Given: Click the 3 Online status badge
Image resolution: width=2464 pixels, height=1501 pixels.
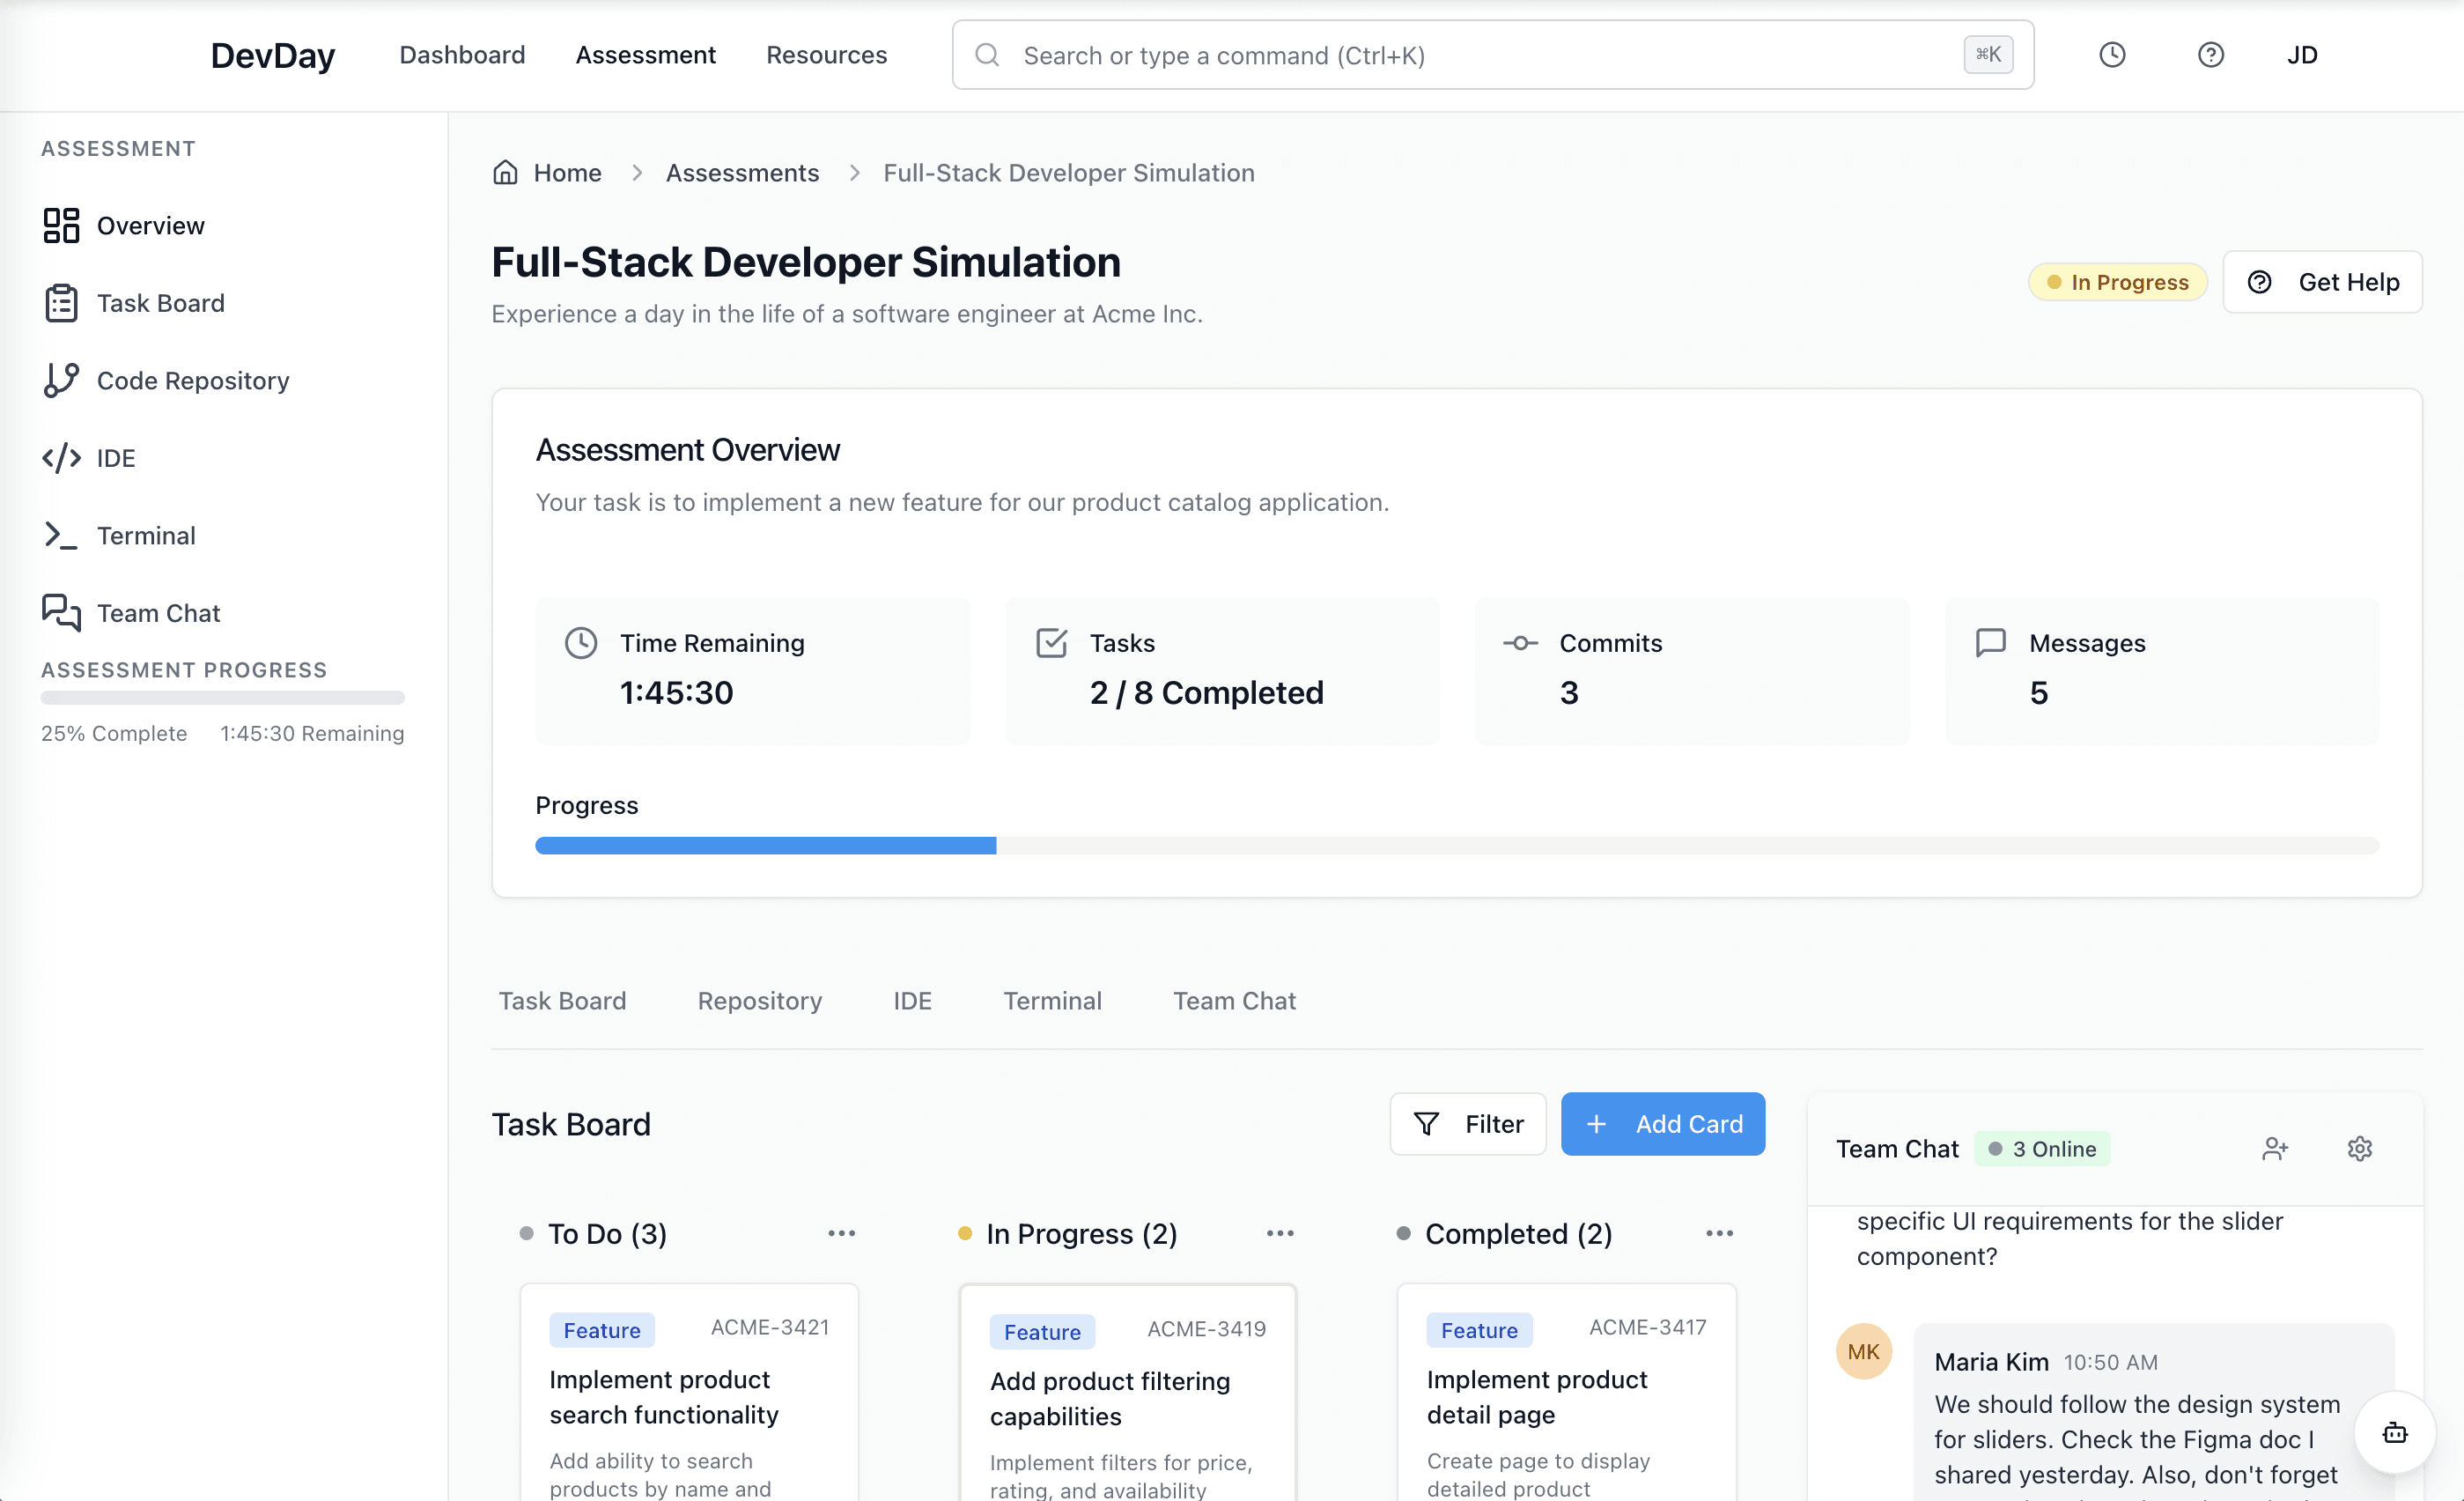Looking at the screenshot, I should coord(2042,1148).
